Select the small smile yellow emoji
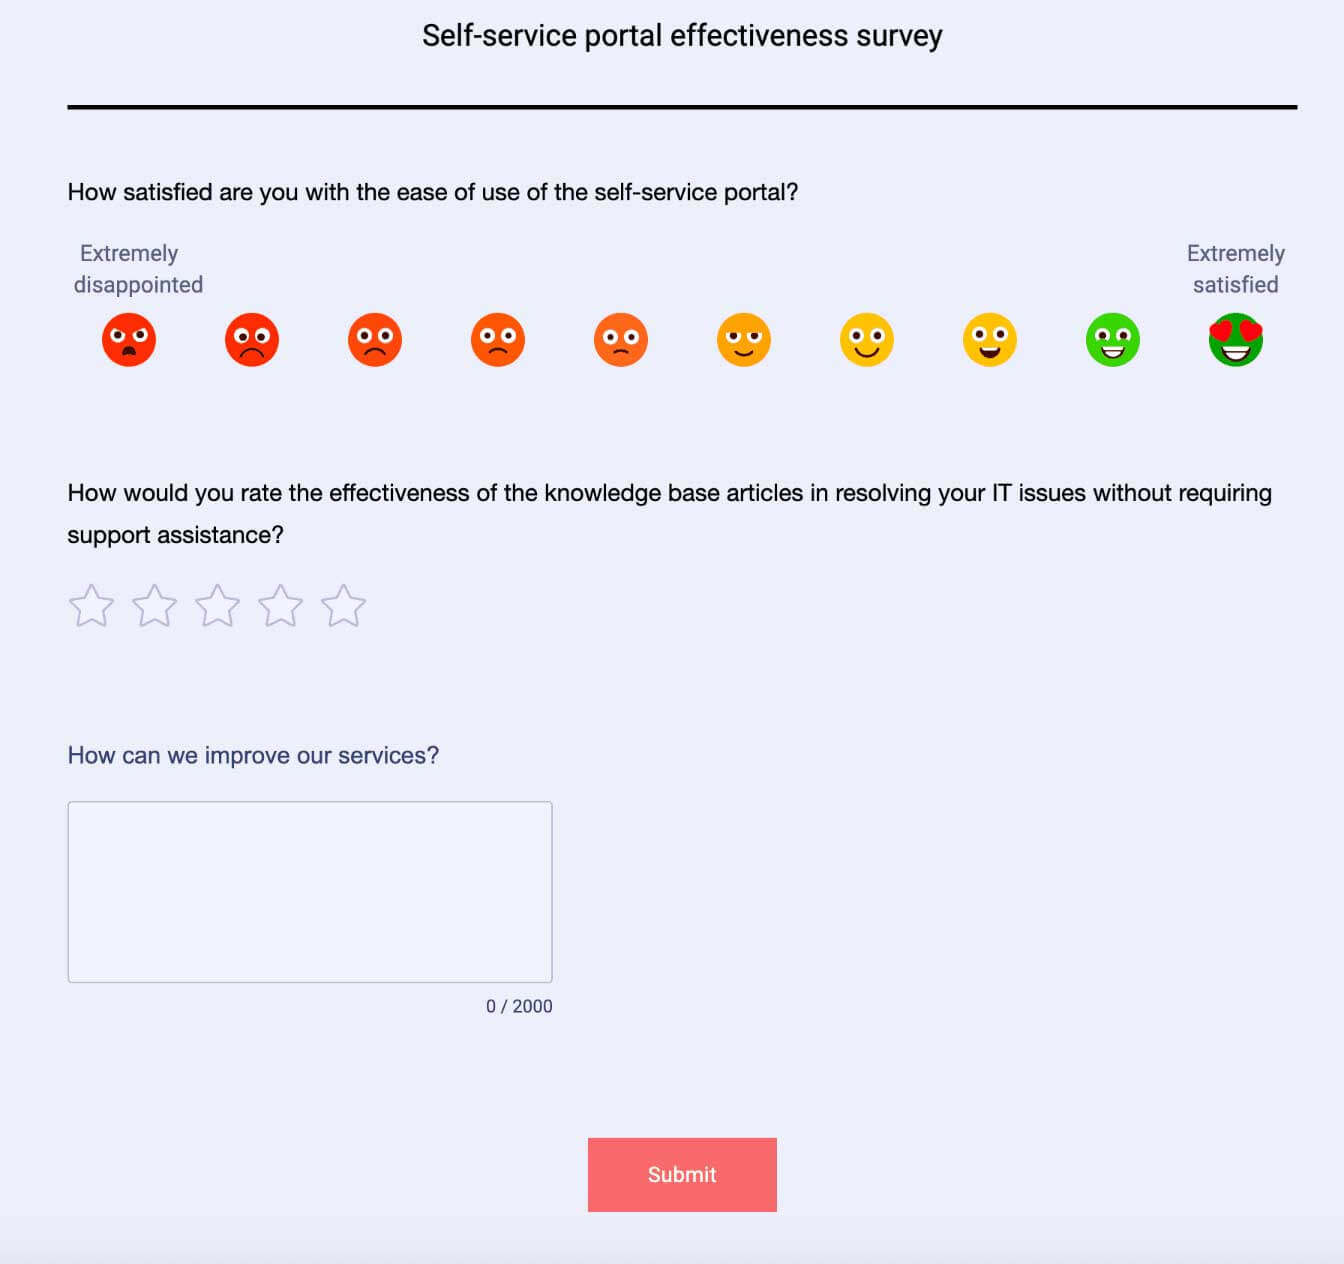The height and width of the screenshot is (1264, 1344). pos(744,340)
